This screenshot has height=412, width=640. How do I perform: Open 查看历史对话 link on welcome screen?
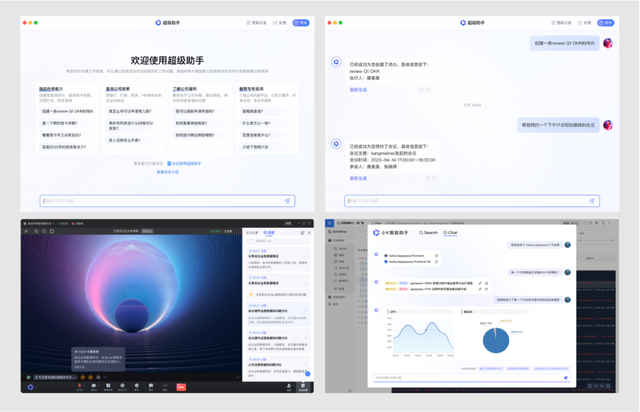pyautogui.click(x=167, y=172)
